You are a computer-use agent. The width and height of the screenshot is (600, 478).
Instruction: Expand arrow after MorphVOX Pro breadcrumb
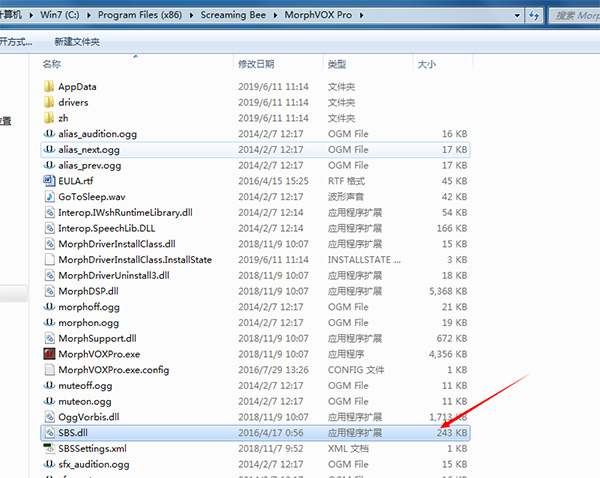coord(361,15)
